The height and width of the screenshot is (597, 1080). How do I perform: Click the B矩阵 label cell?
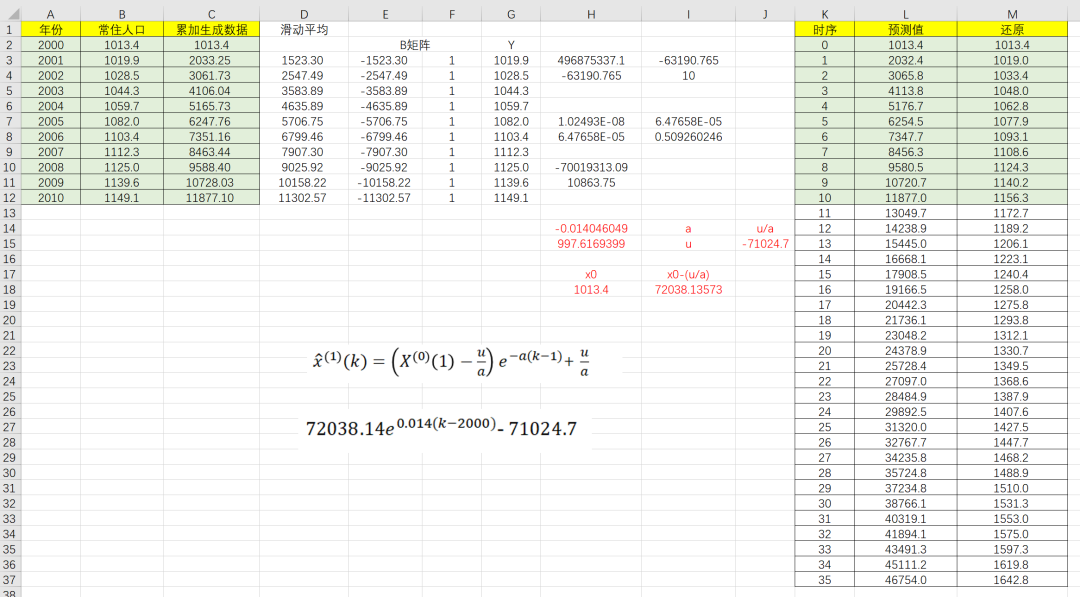(x=415, y=45)
